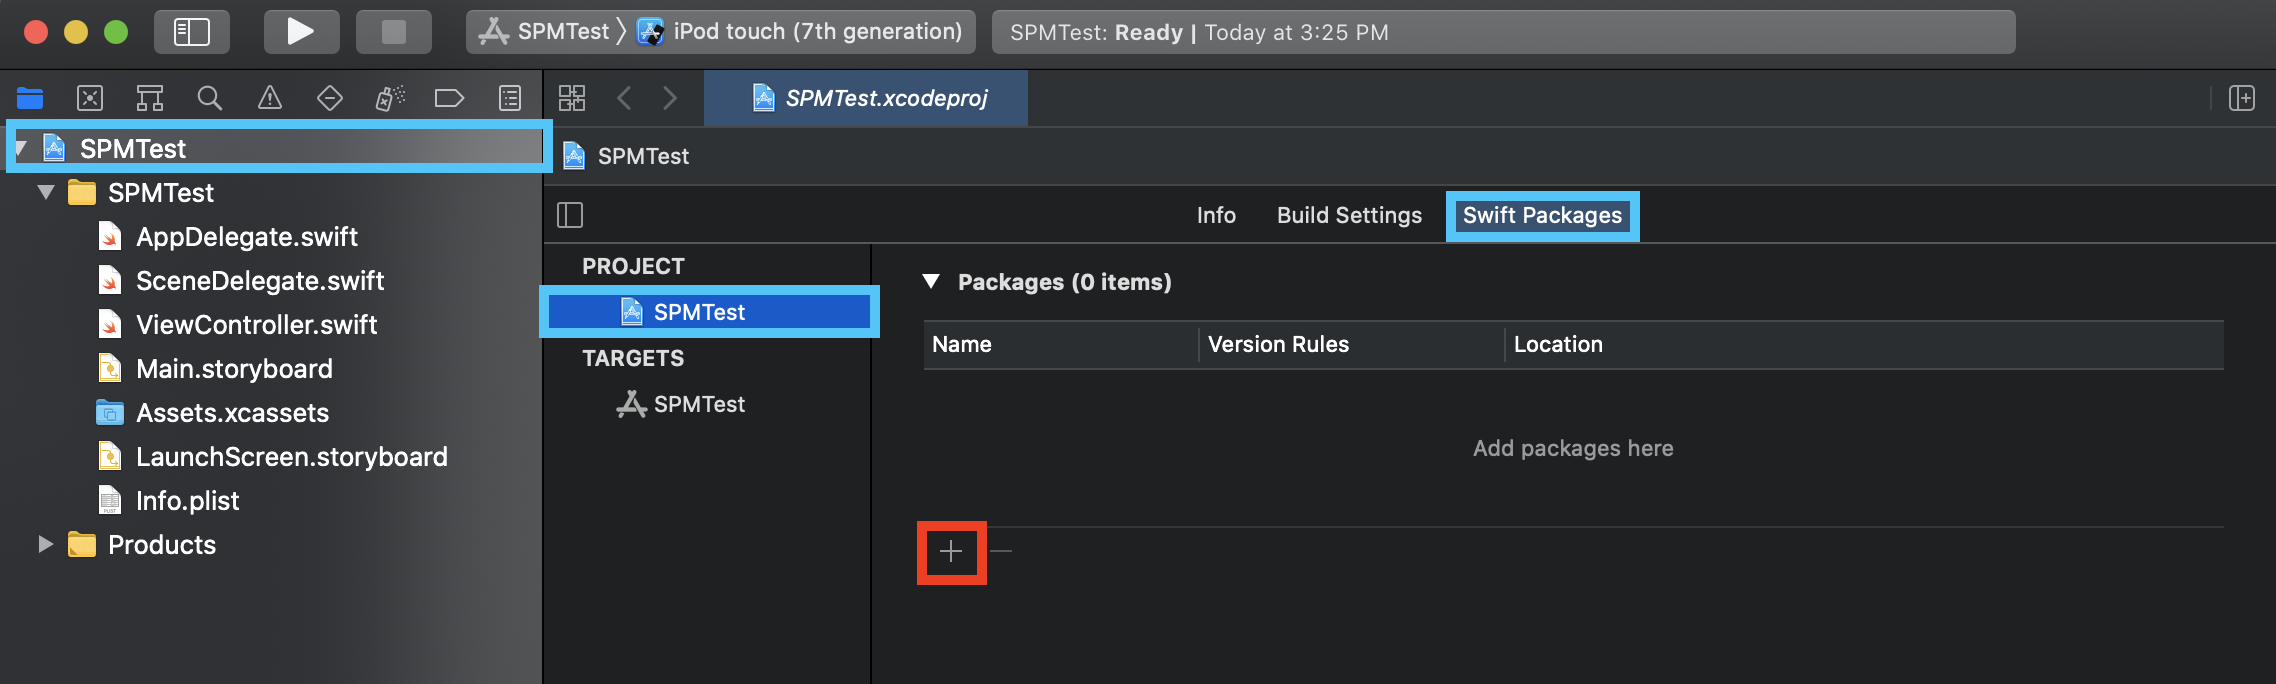Screen dimensions: 2276x684
Task: Open the Issue navigator warning icon
Action: [270, 98]
